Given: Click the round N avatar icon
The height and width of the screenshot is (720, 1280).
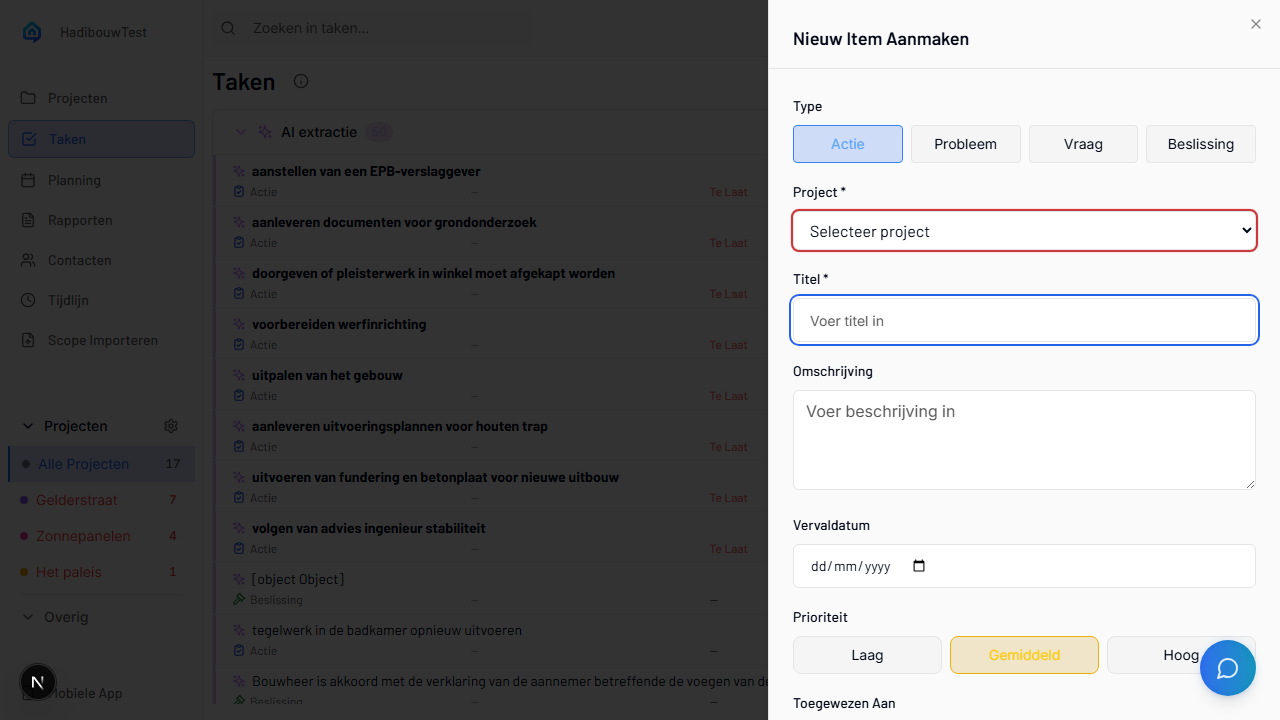Looking at the screenshot, I should click(x=38, y=682).
